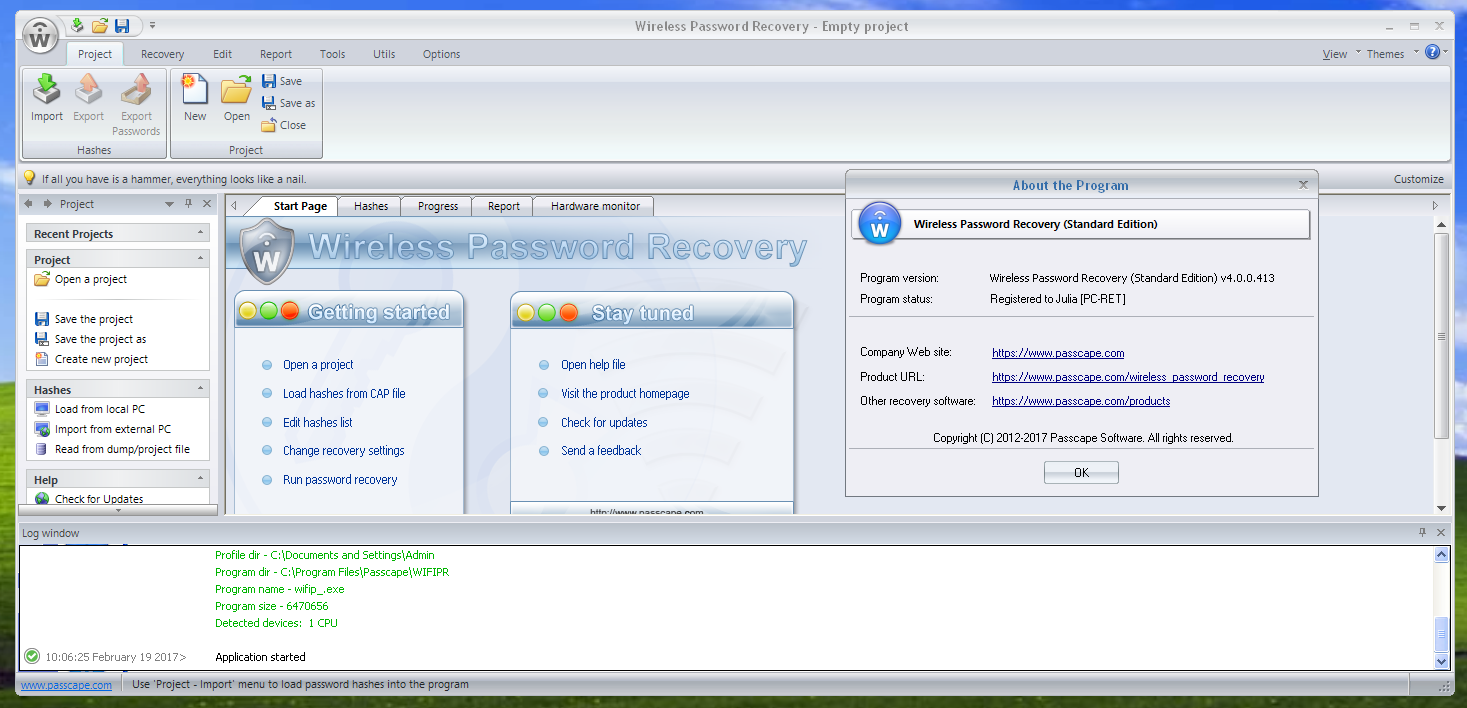Switch to the Hardware monitor tab
The width and height of the screenshot is (1467, 708).
click(x=595, y=206)
